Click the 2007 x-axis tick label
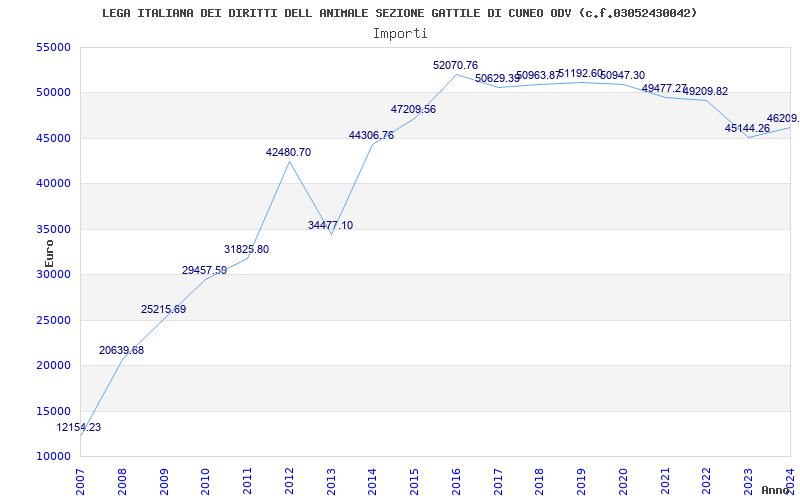Viewport: 800px width, 500px height. click(81, 480)
